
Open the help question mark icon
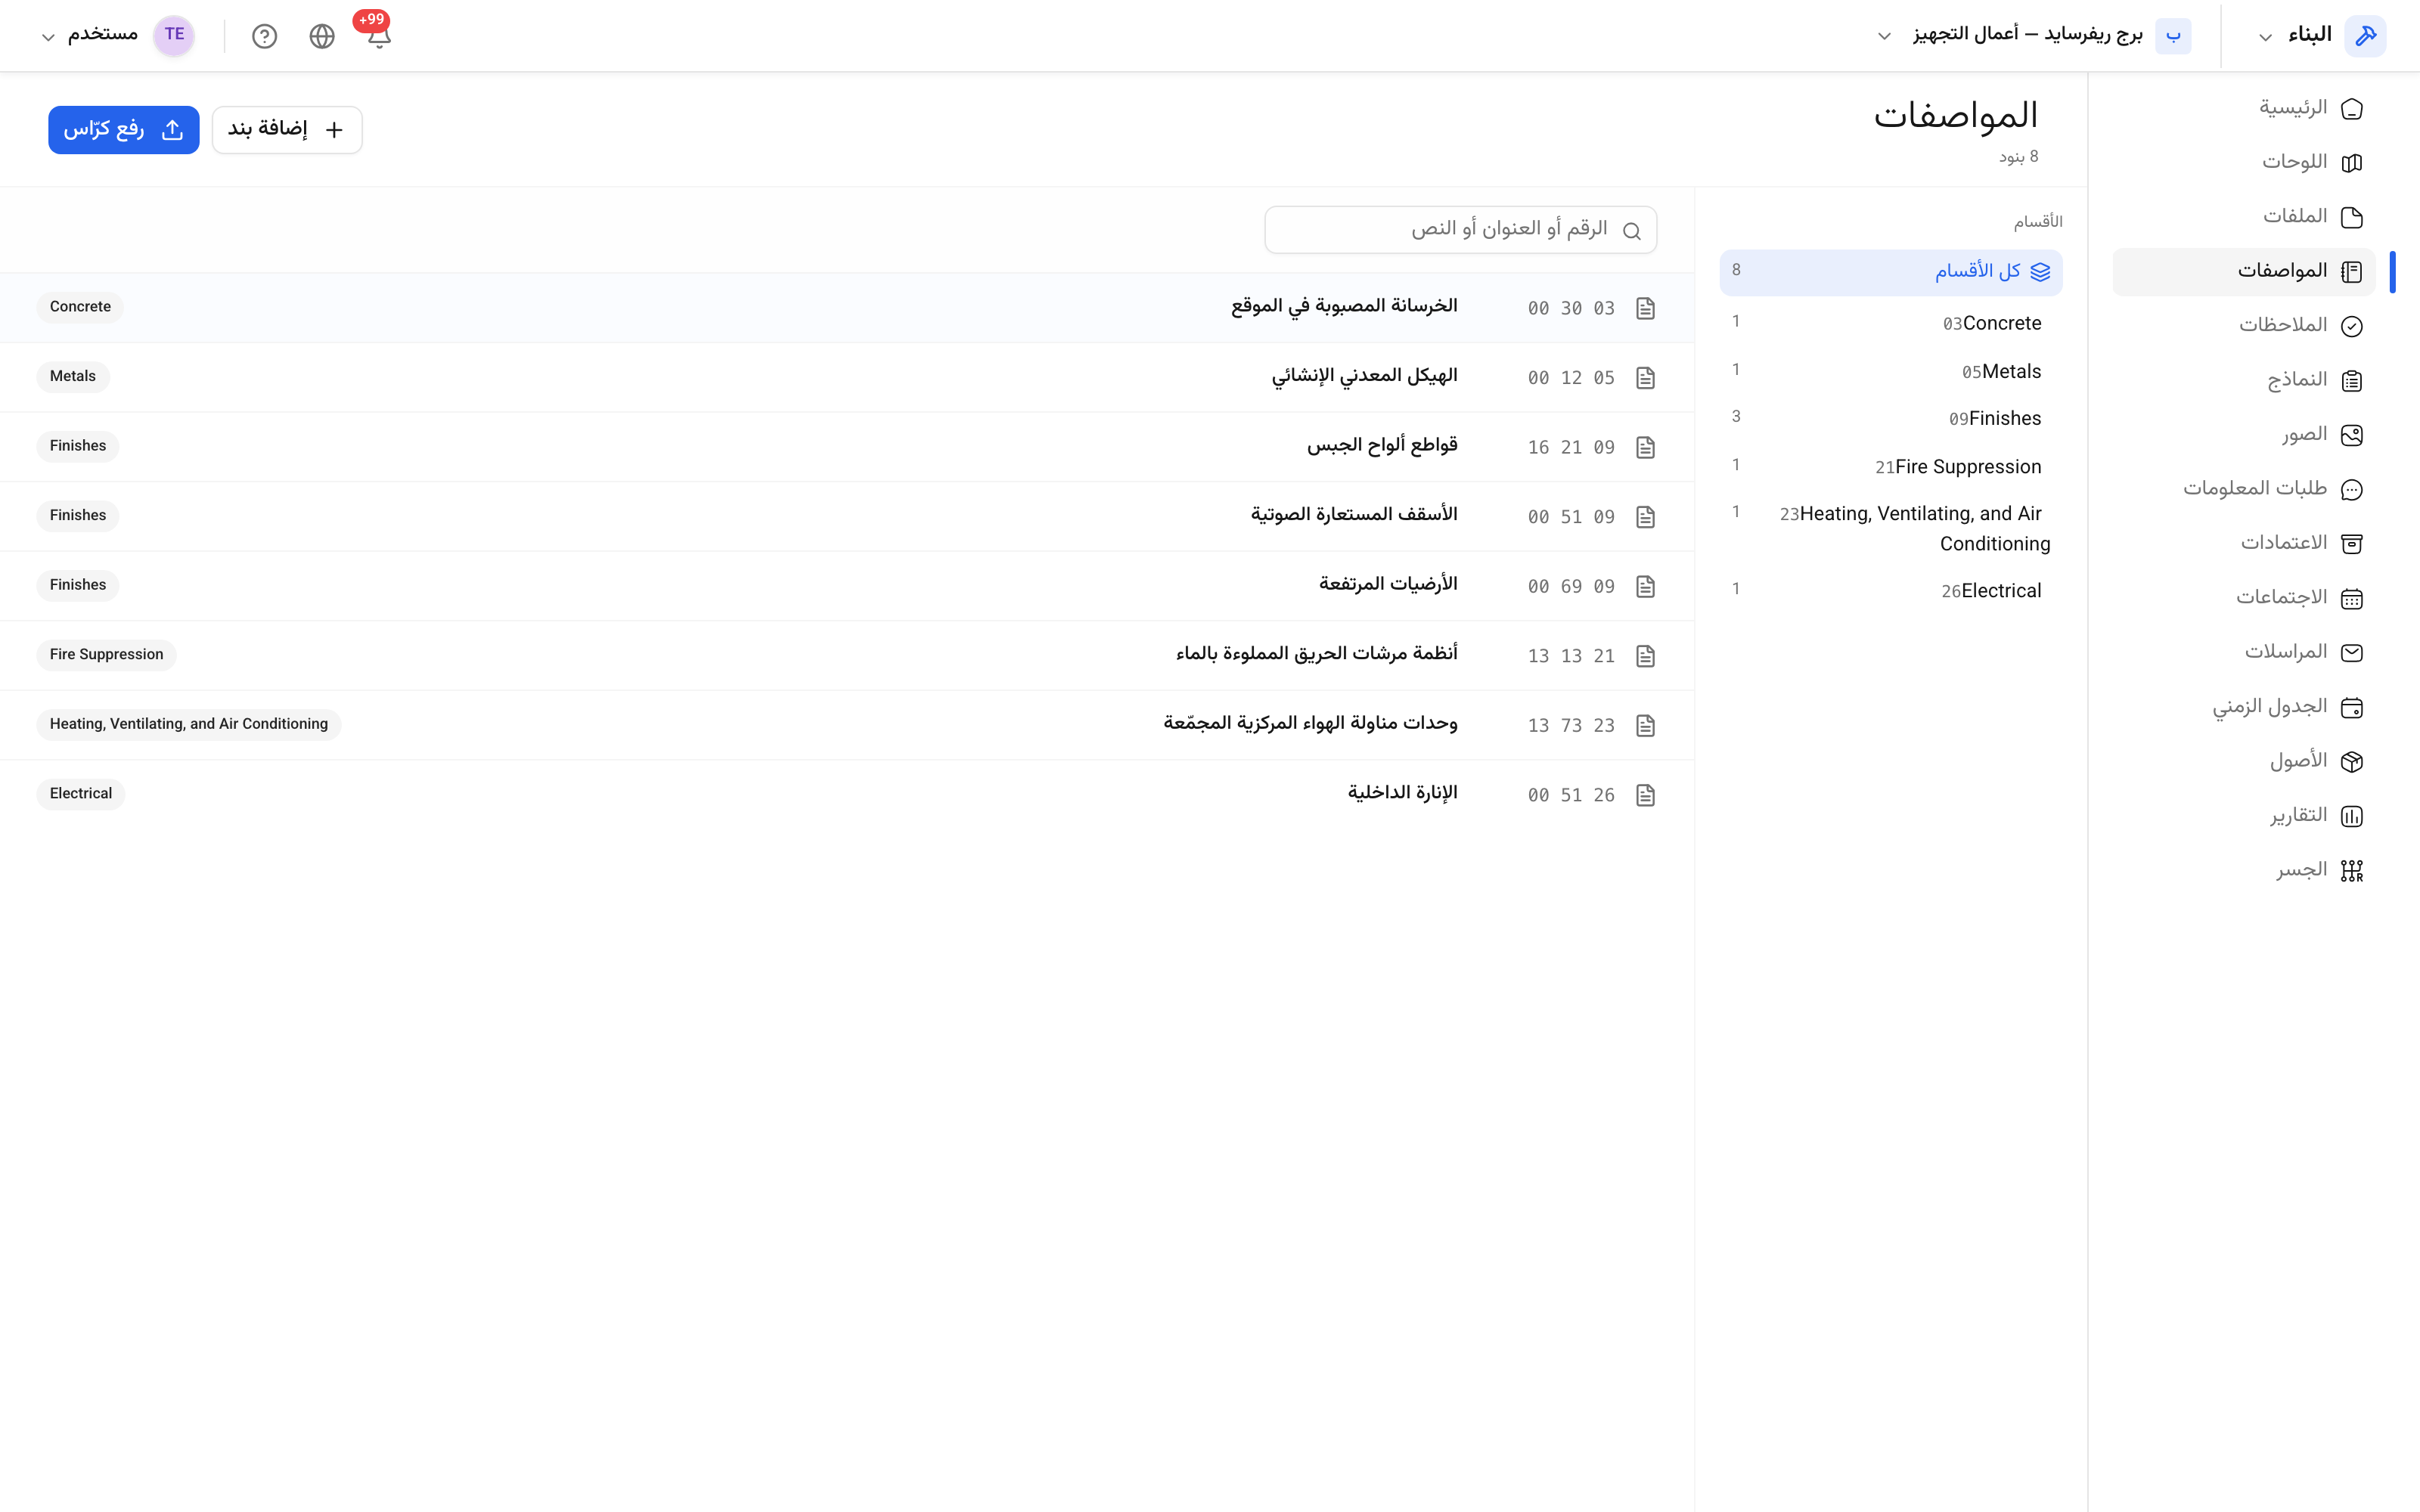point(264,36)
